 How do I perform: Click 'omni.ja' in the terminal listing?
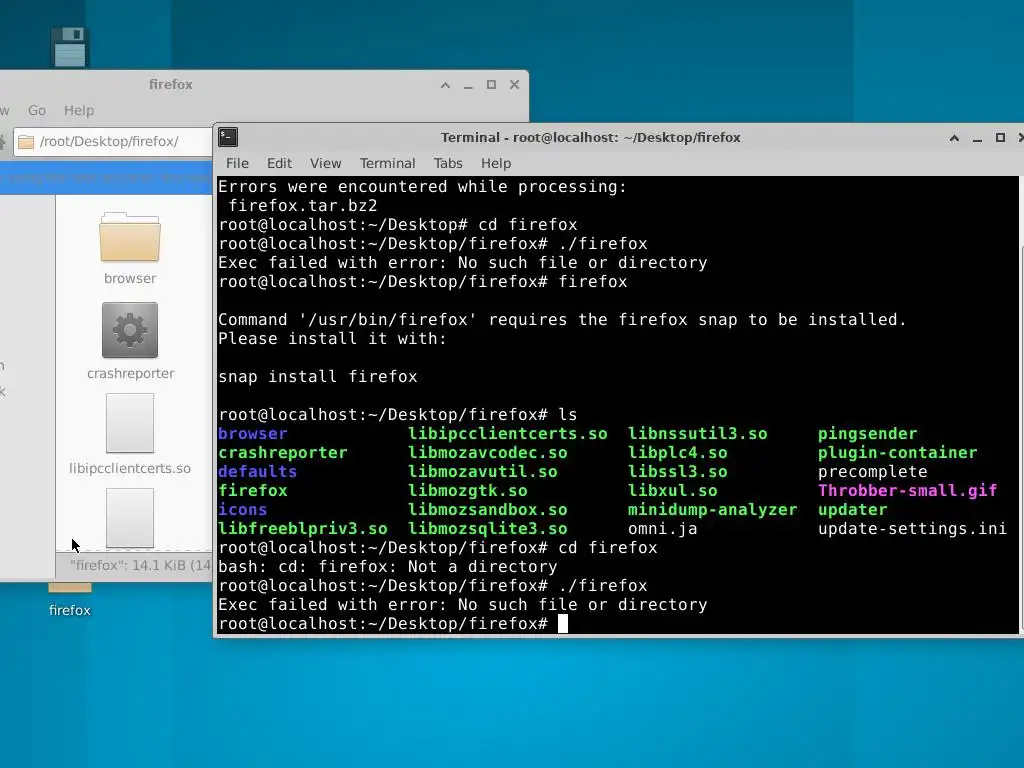tap(662, 528)
